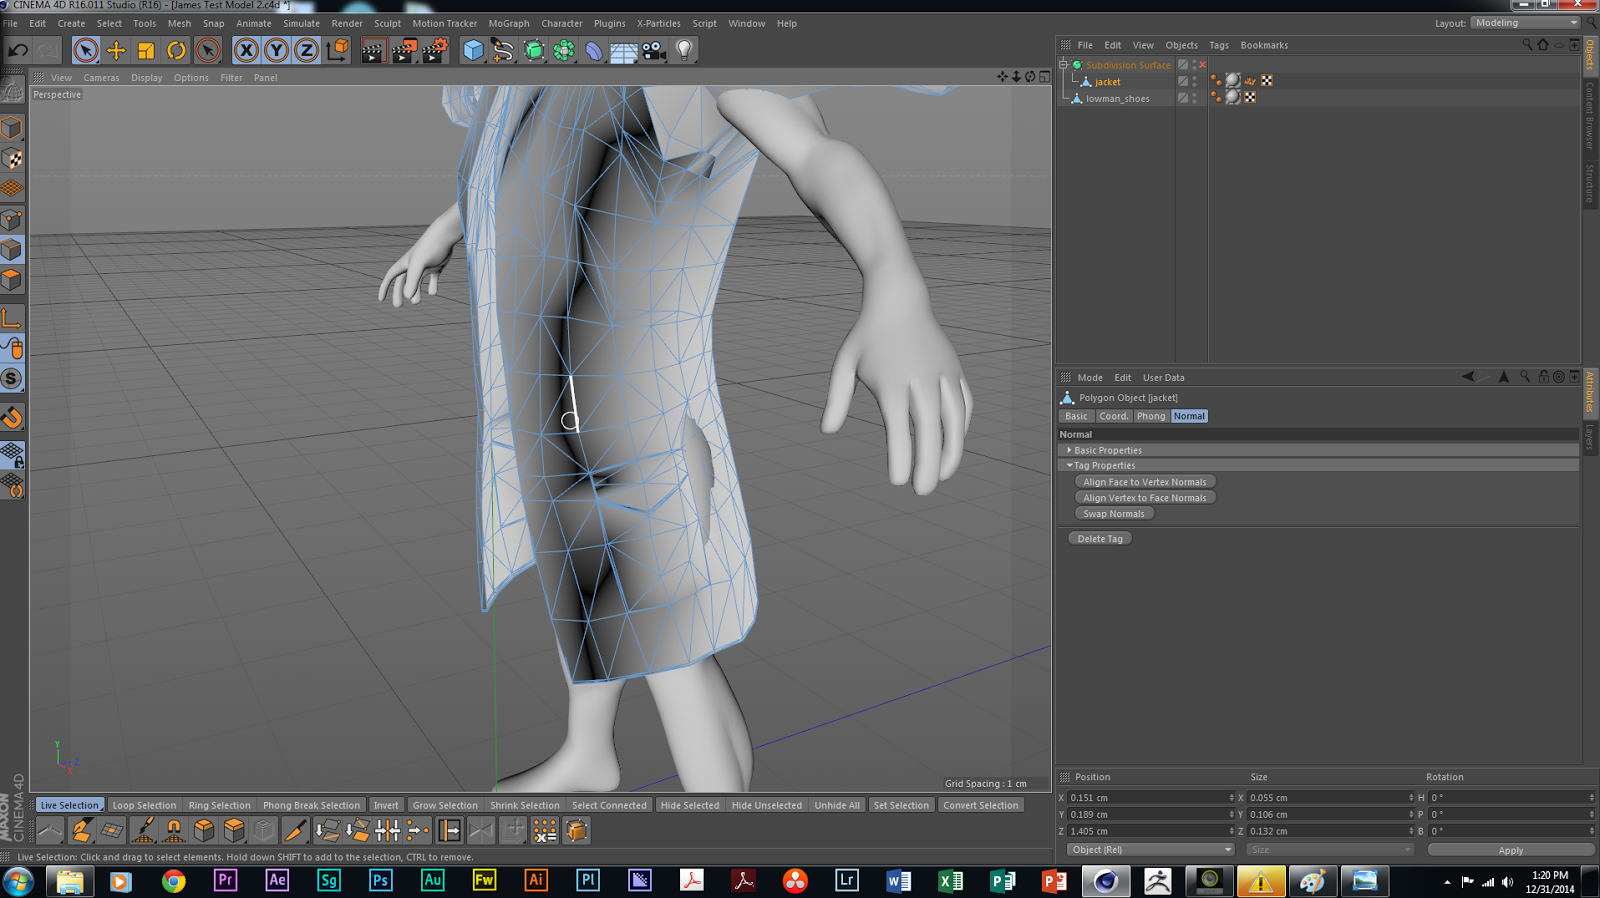Open the deformer objects icon
This screenshot has width=1600, height=898.
[x=594, y=50]
